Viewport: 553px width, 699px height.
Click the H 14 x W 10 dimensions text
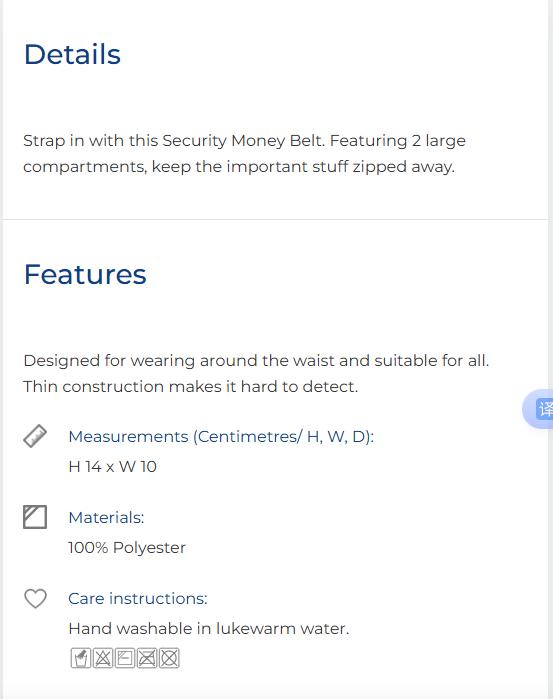tap(112, 467)
